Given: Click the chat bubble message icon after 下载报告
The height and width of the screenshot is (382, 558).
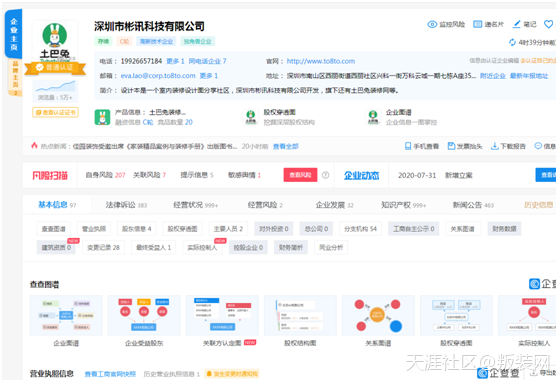Looking at the screenshot, I should point(538,146).
